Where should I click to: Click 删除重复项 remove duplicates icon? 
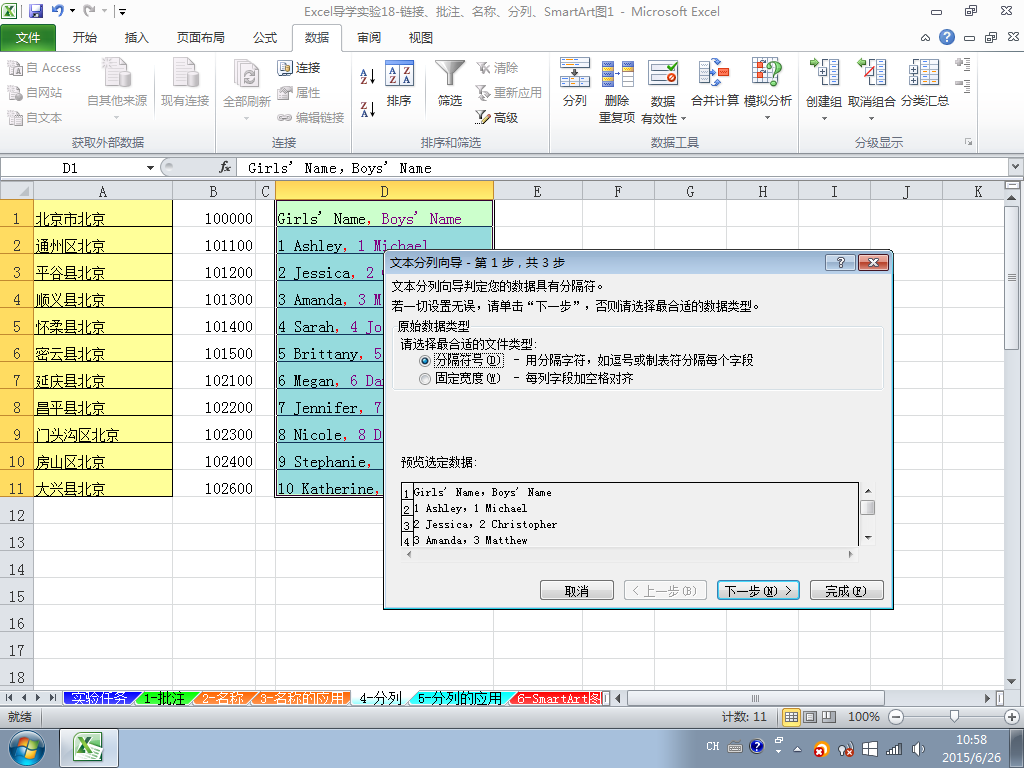[617, 90]
